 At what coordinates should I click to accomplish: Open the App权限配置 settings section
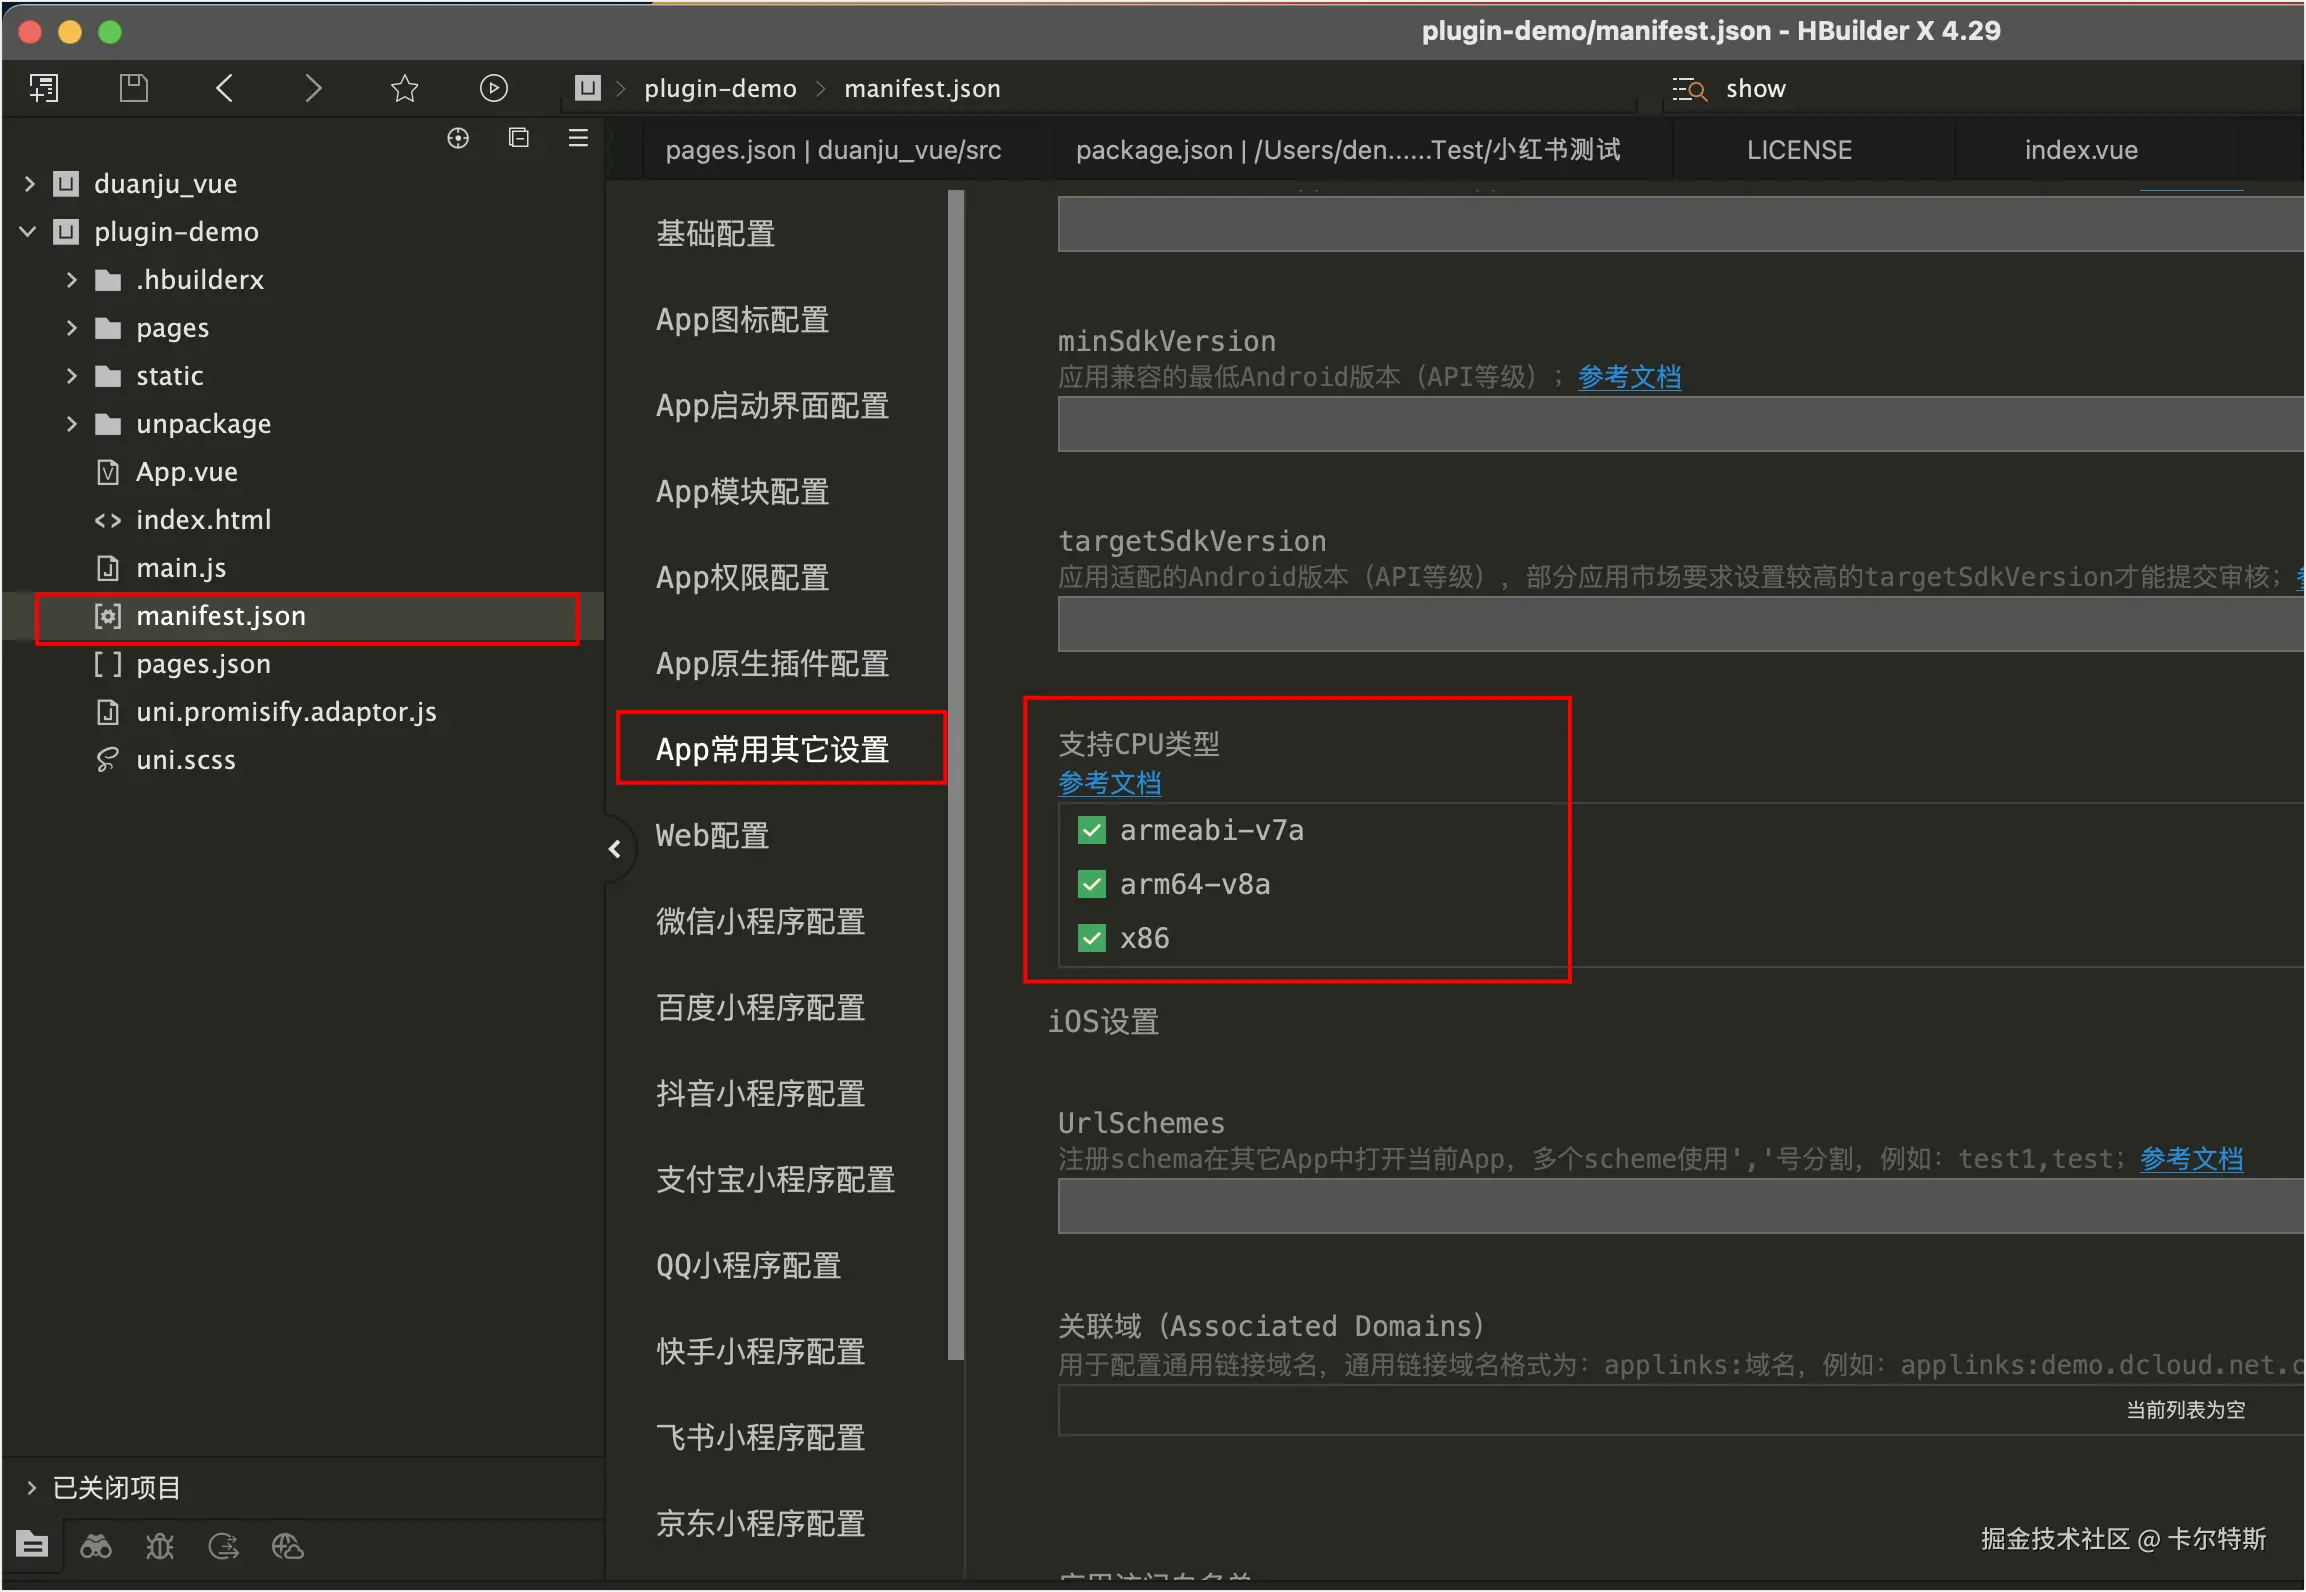coord(742,578)
